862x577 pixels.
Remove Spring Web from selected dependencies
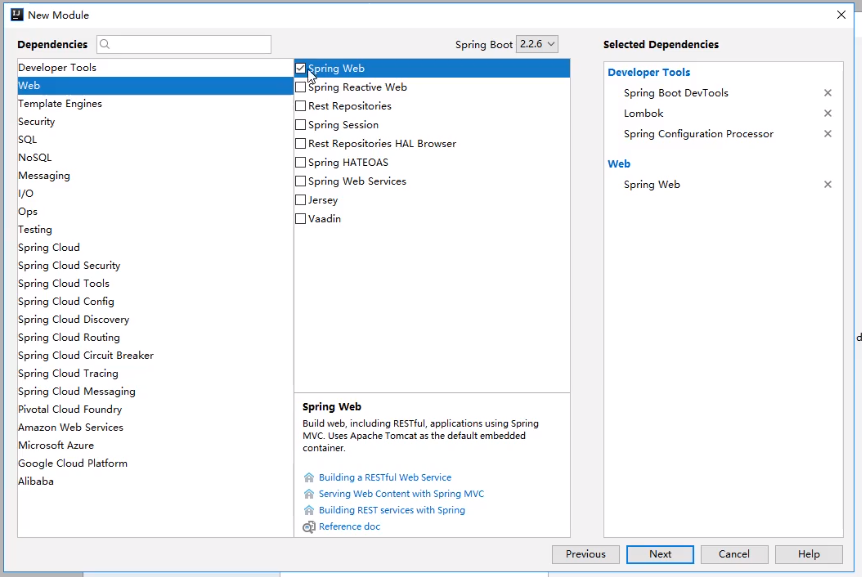point(827,185)
